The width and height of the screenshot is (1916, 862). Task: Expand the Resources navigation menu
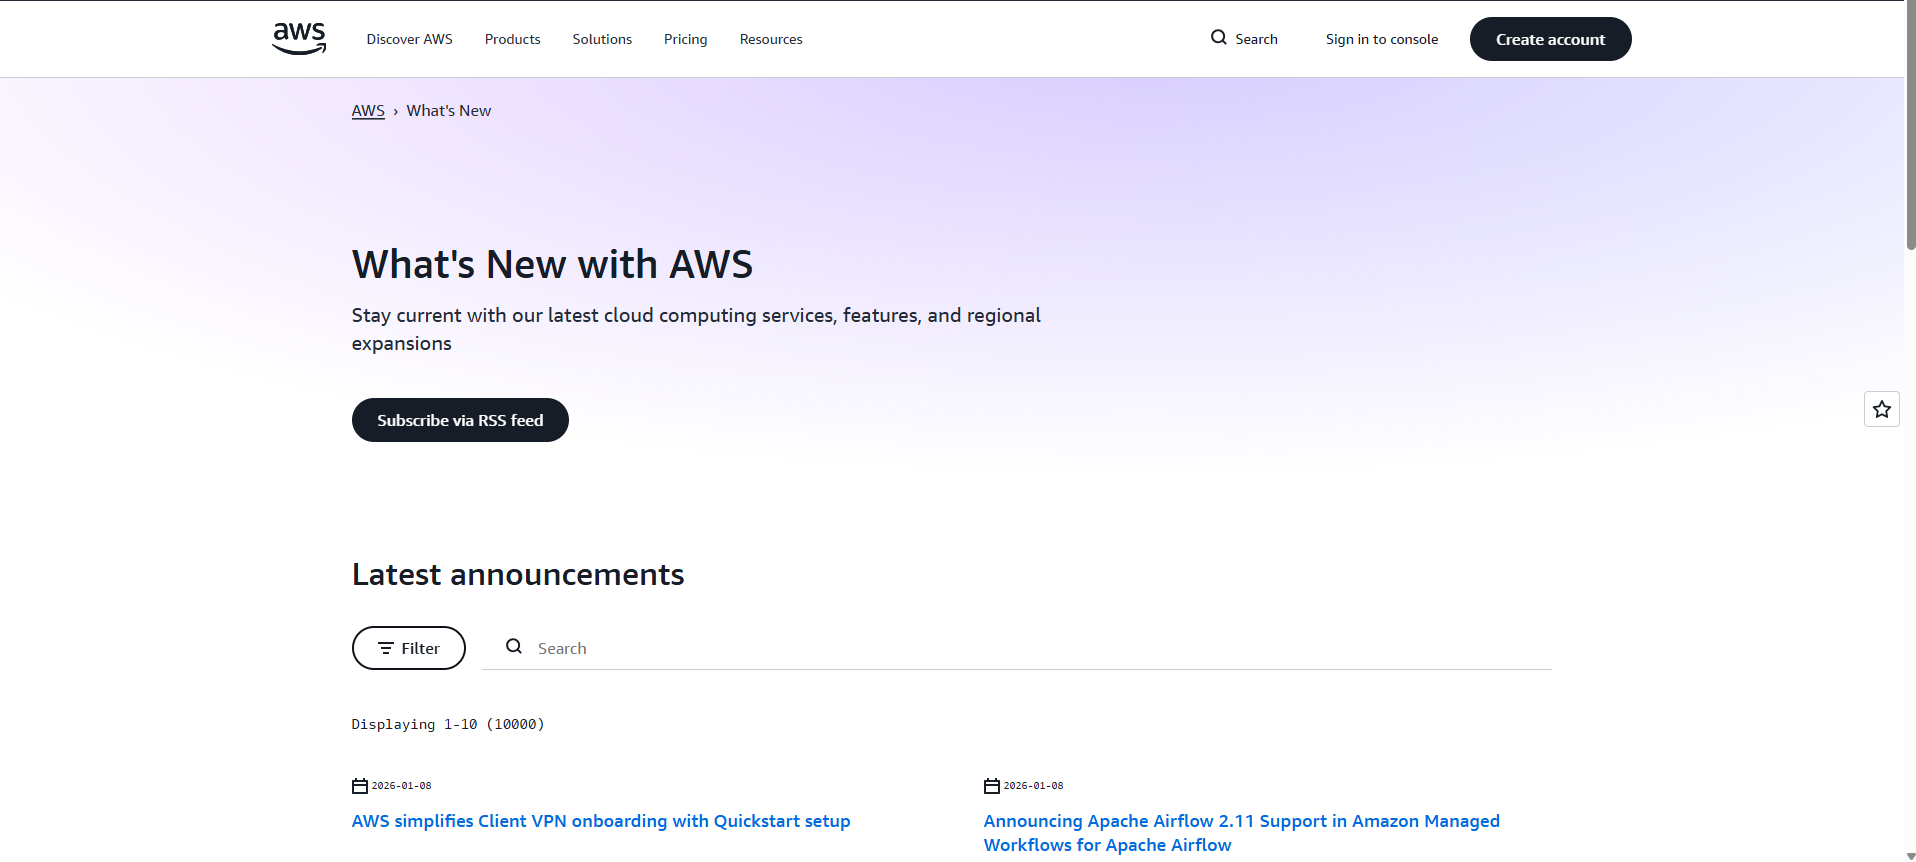point(770,39)
